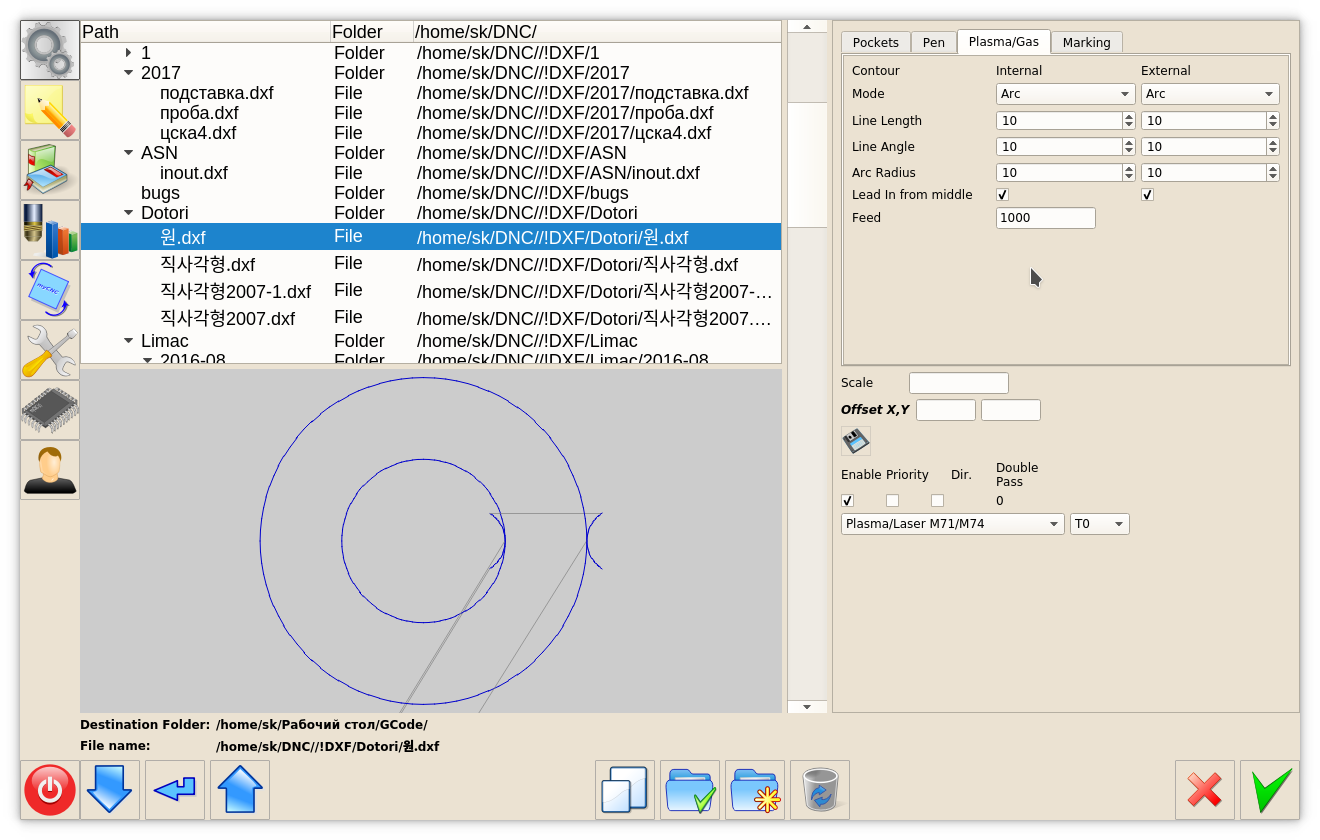
Task: Collapse the ASN folder
Action: click(129, 153)
